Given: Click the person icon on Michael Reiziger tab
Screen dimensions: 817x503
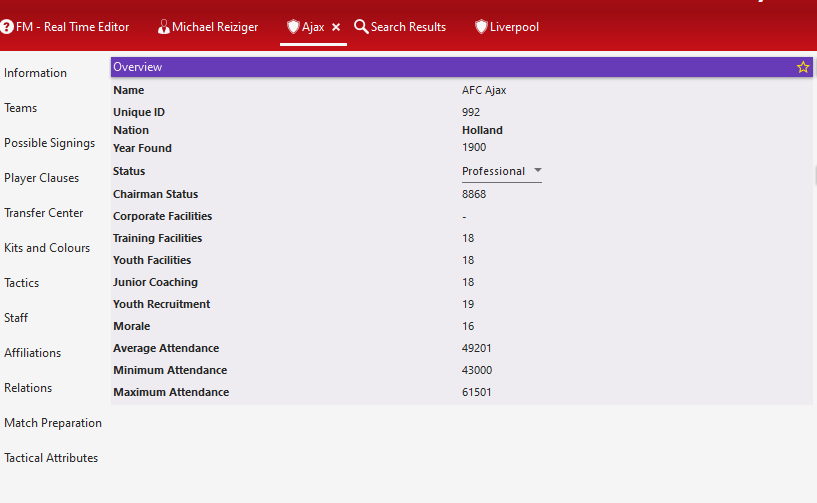Looking at the screenshot, I should point(164,27).
